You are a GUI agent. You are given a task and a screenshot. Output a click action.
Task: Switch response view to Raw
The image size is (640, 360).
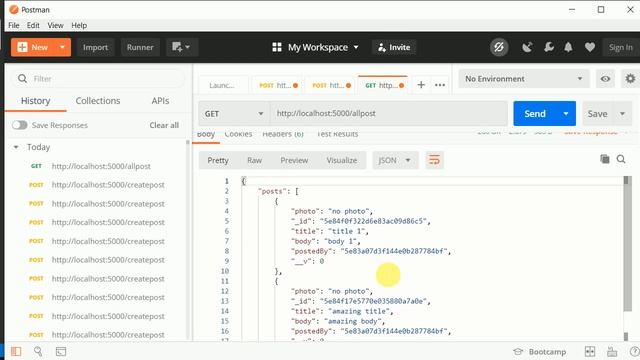pos(254,160)
